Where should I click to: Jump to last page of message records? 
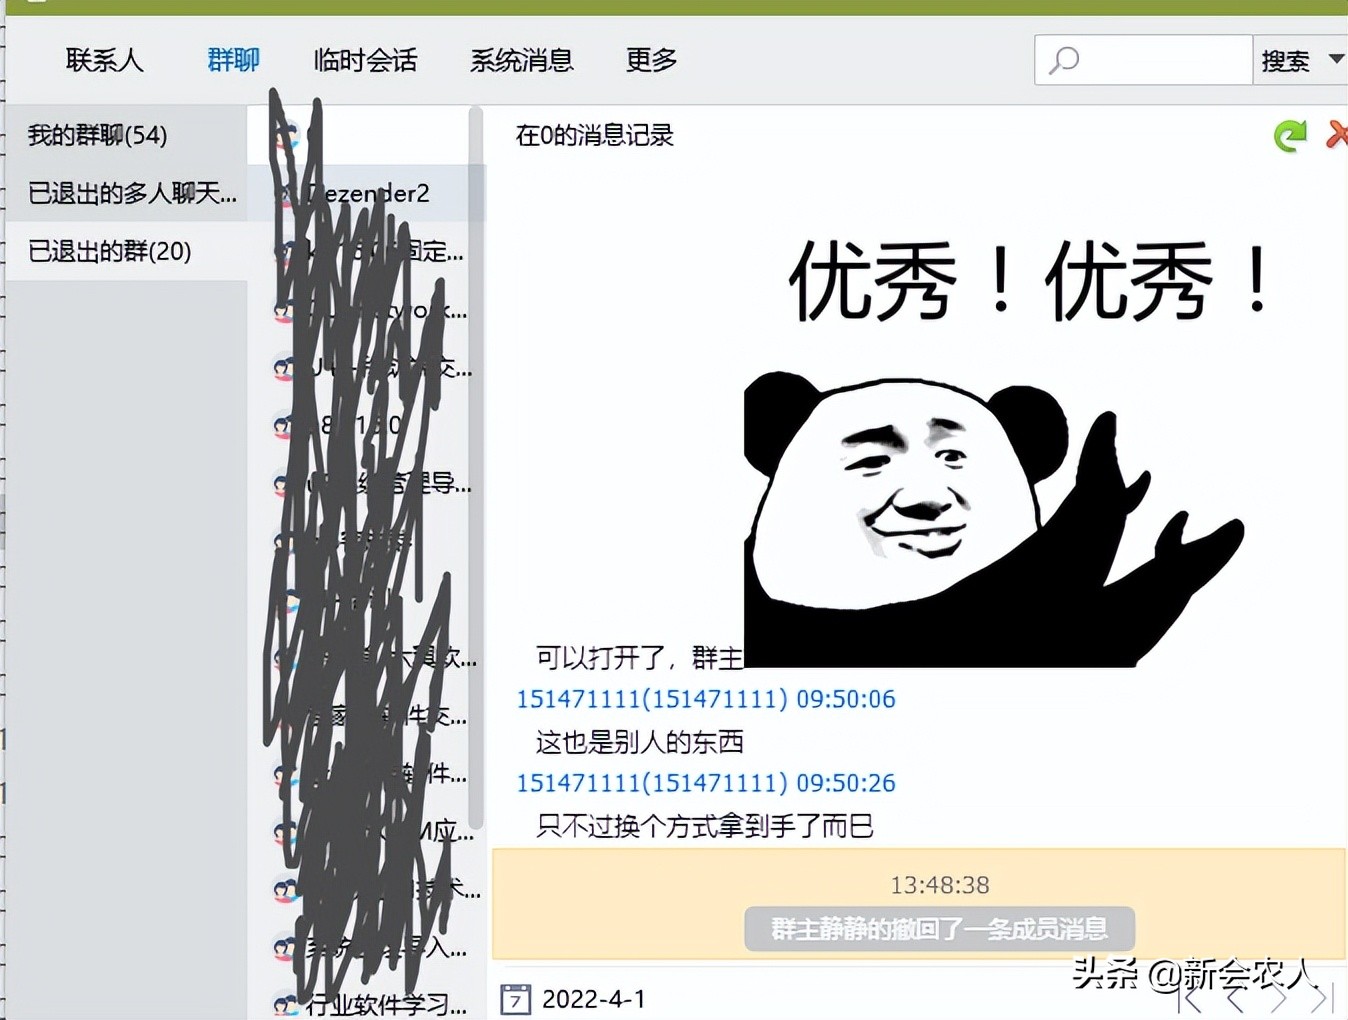click(x=1322, y=996)
